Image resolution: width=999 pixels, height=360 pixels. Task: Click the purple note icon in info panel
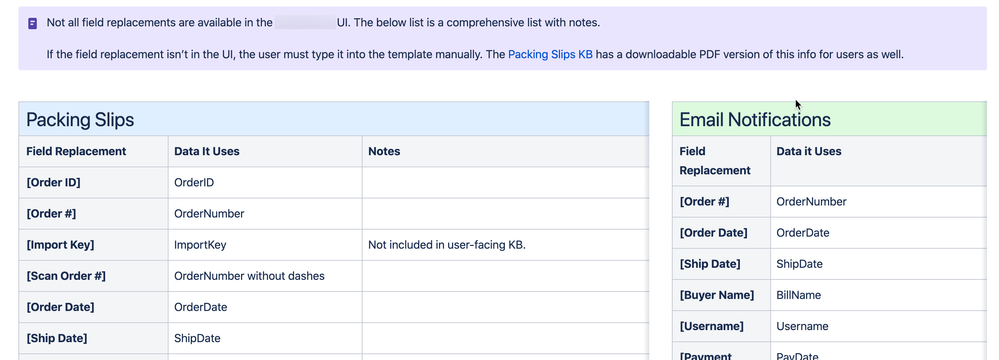tap(32, 23)
